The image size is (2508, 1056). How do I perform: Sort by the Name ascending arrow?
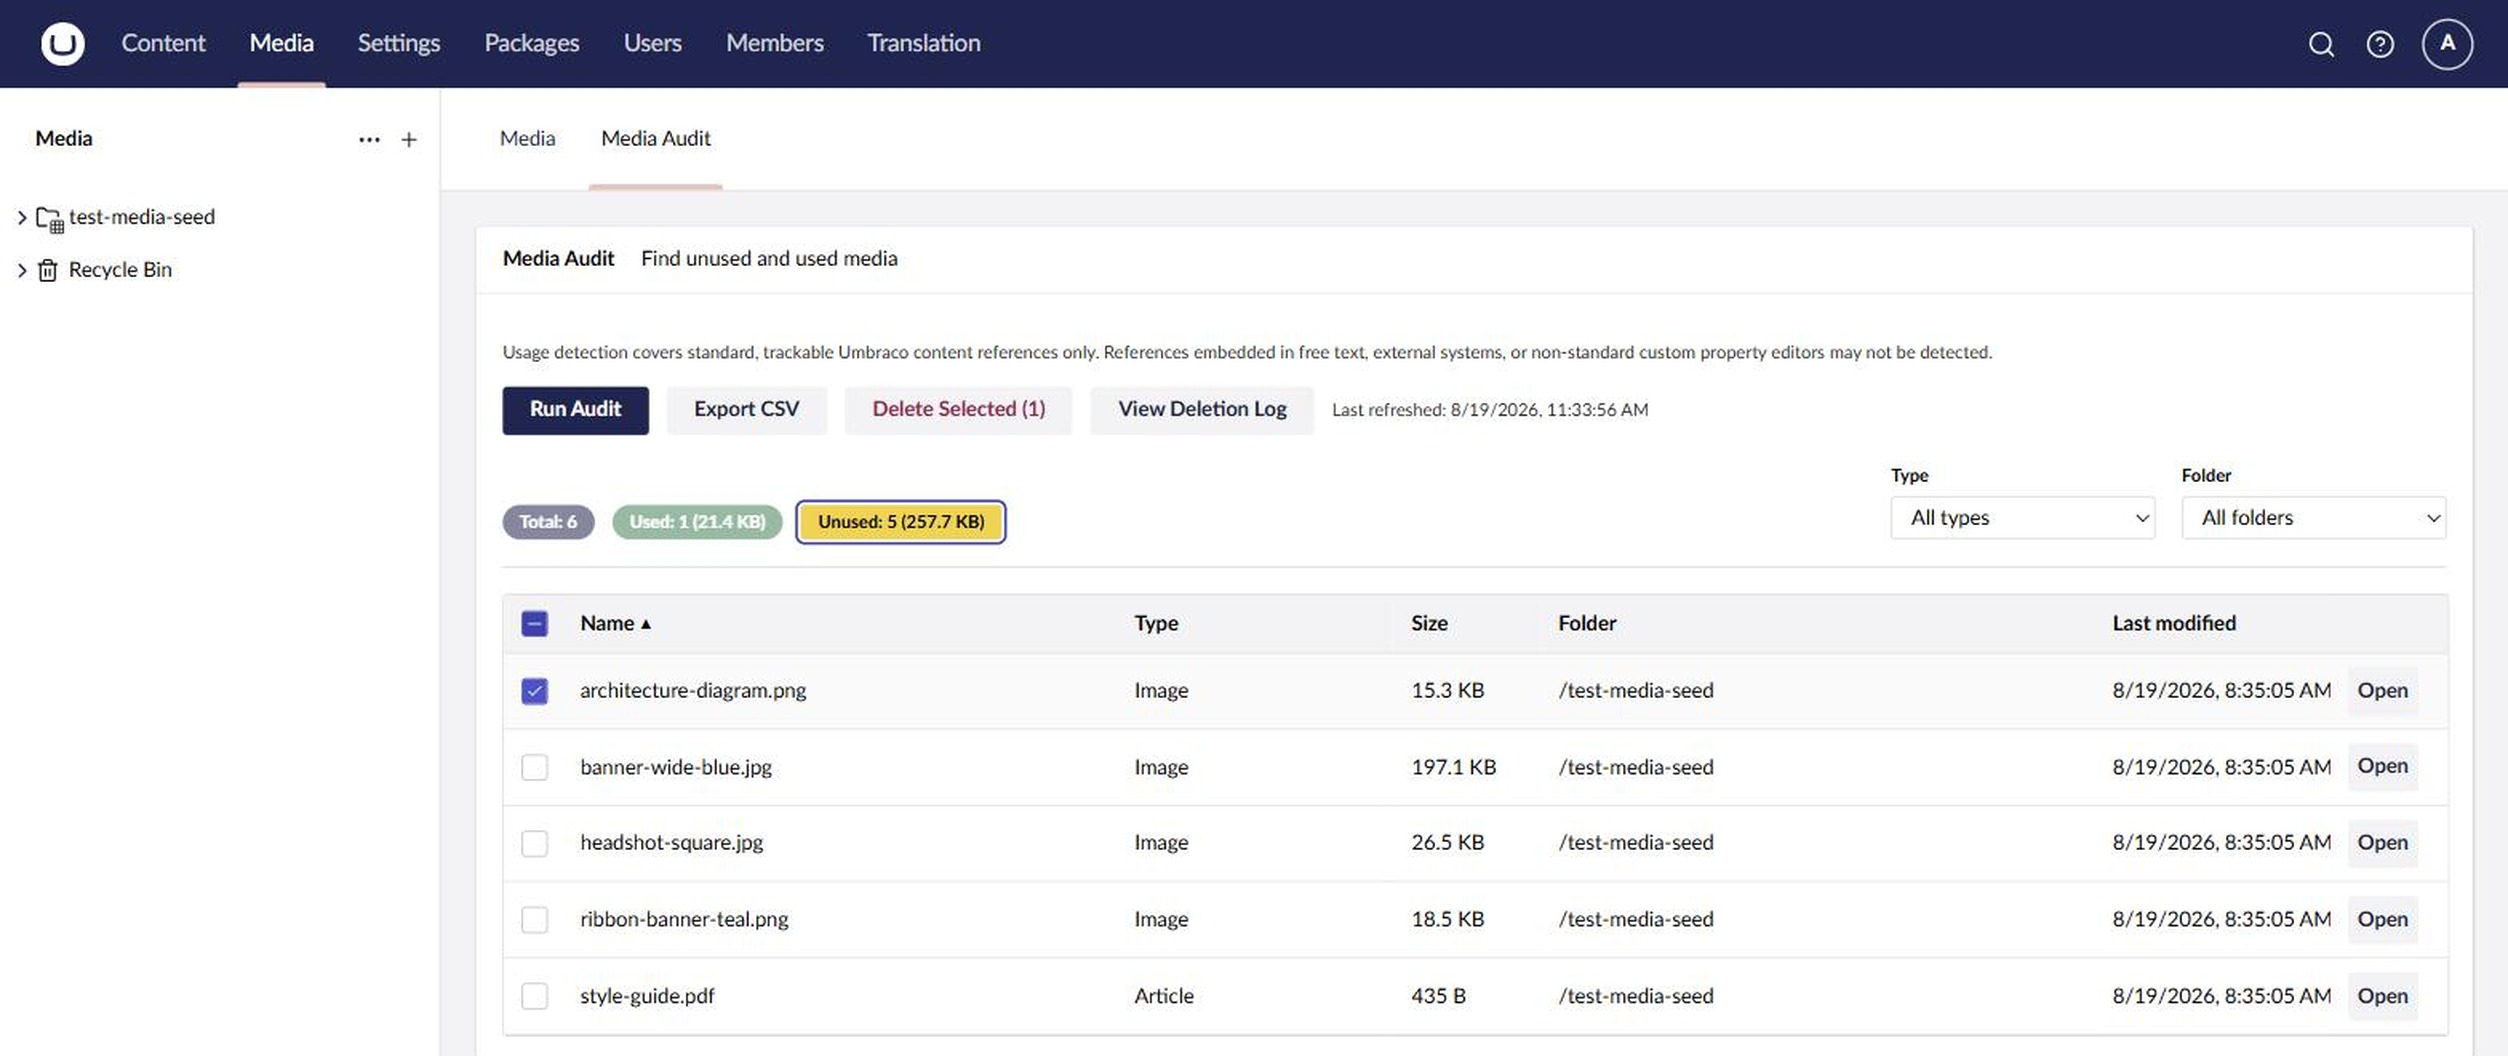pyautogui.click(x=646, y=624)
